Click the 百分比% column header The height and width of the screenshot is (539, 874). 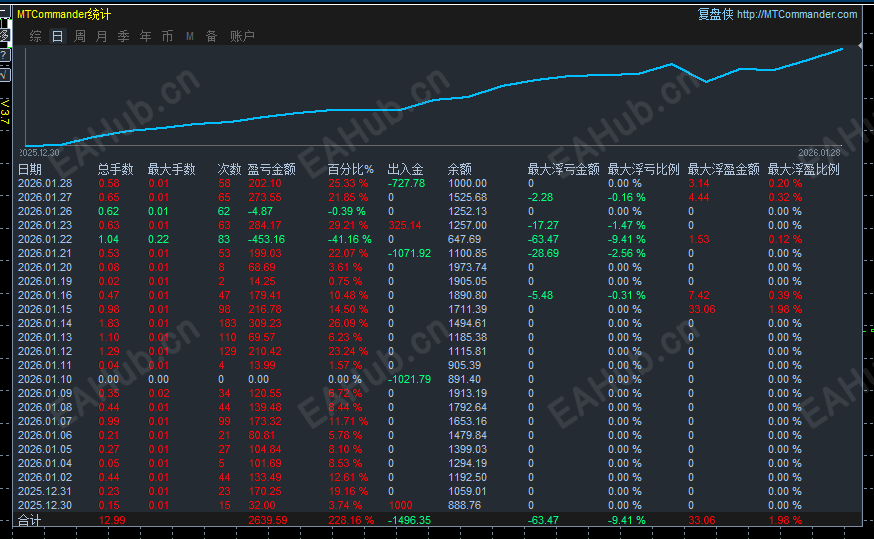click(351, 169)
